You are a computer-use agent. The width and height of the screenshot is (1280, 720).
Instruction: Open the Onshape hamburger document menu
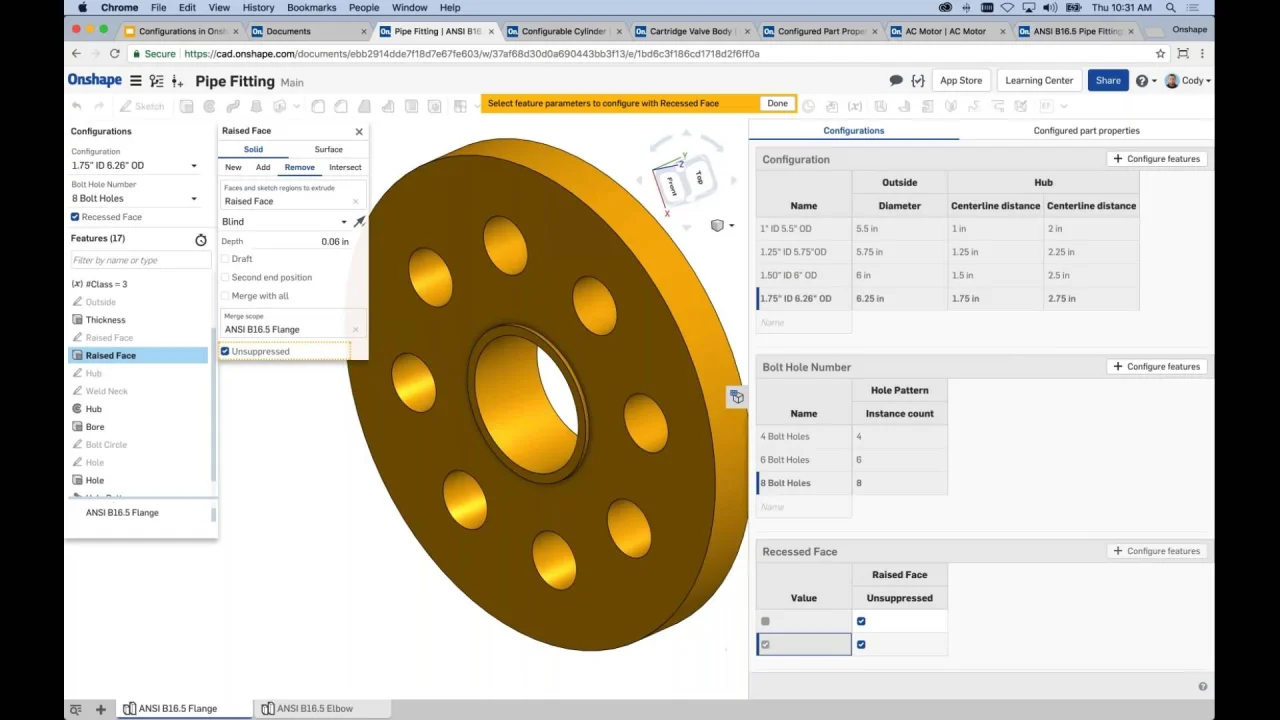coord(136,81)
